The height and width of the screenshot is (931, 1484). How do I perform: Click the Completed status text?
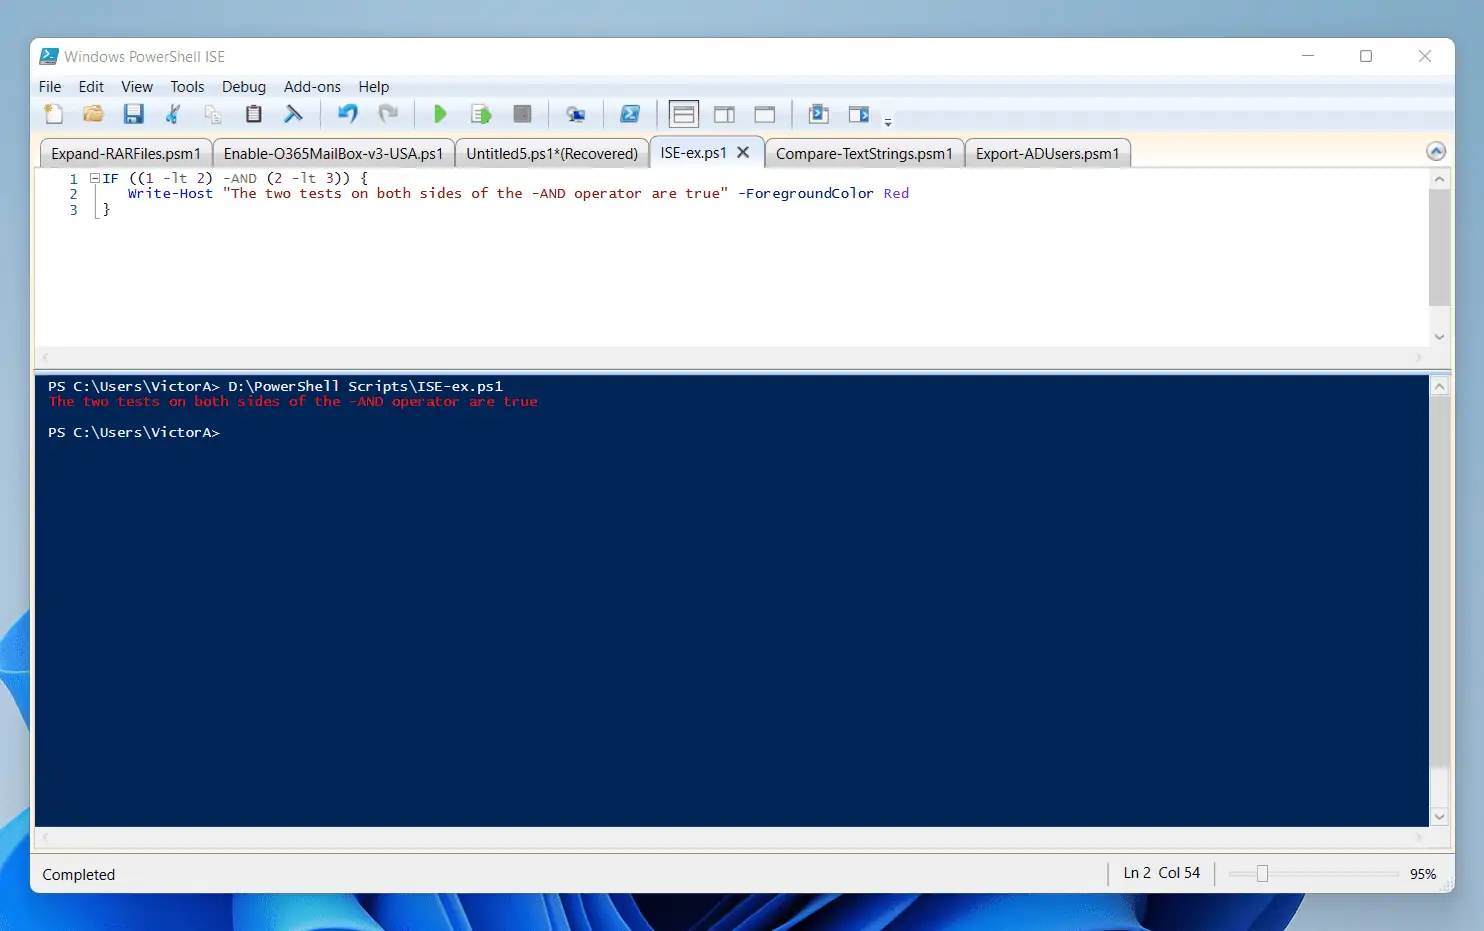(x=79, y=874)
